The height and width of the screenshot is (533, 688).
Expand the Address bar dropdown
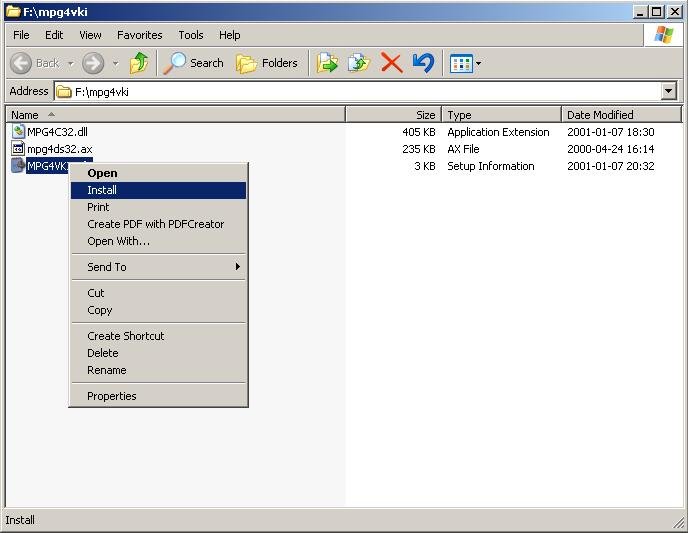coord(668,91)
